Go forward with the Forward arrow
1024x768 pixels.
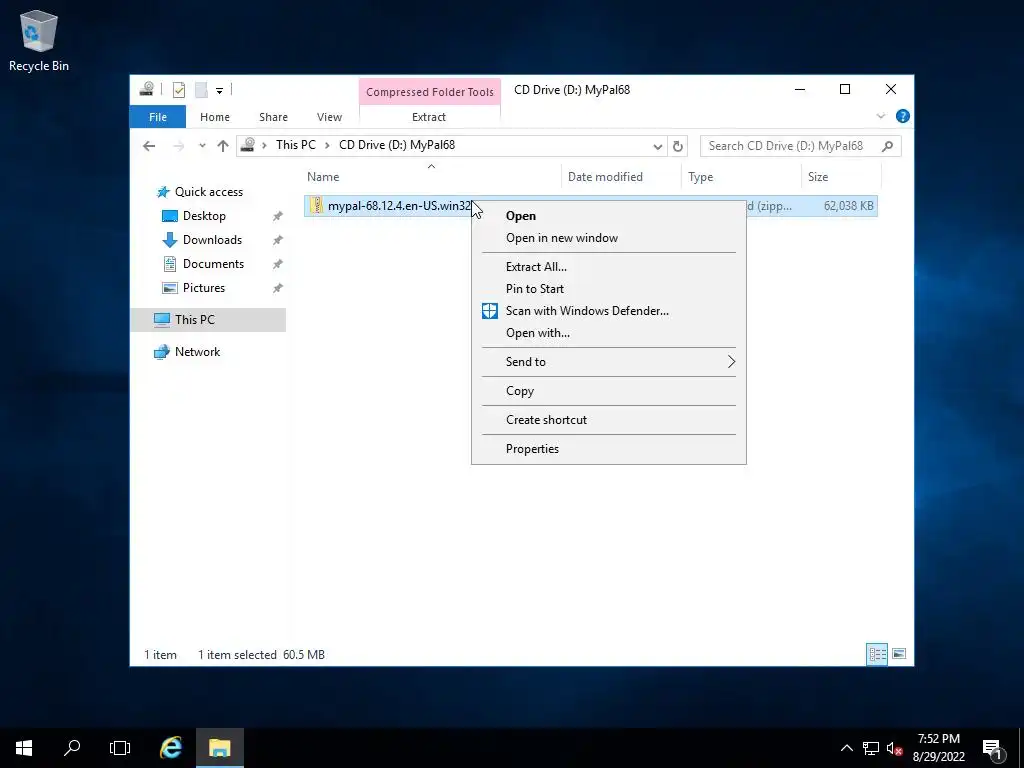tap(178, 146)
